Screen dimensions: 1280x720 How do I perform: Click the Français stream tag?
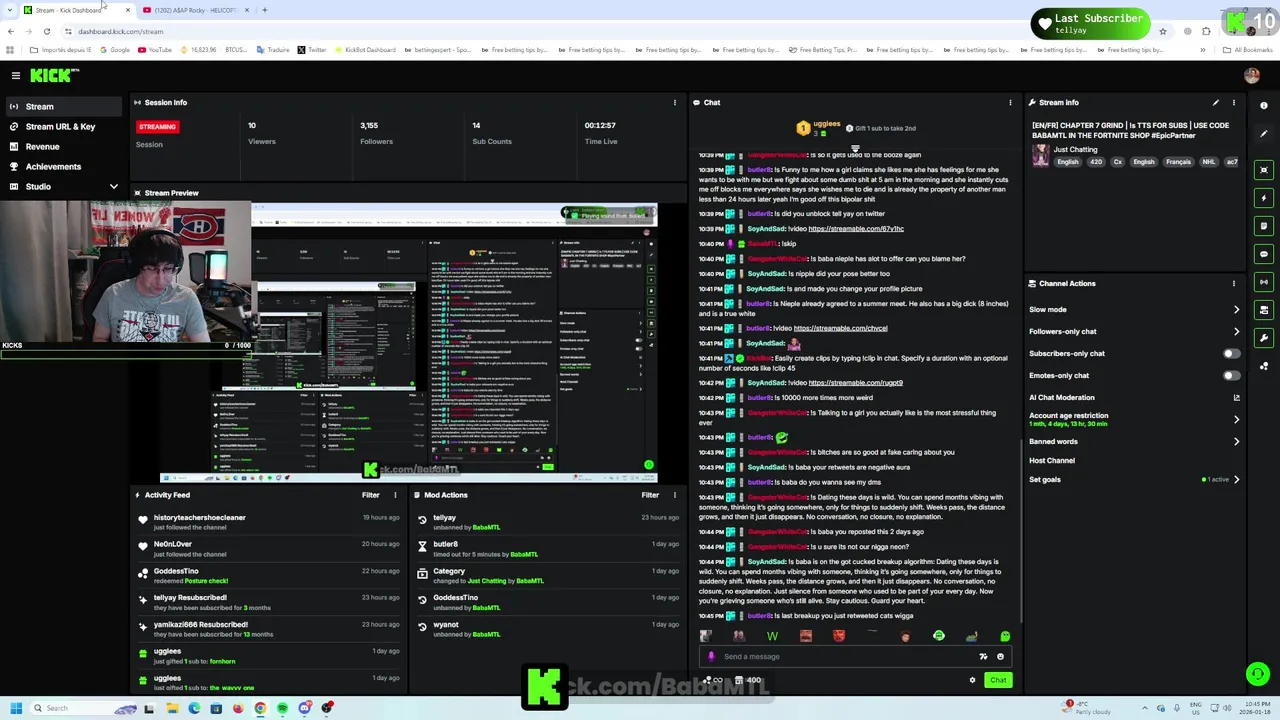pos(1178,162)
